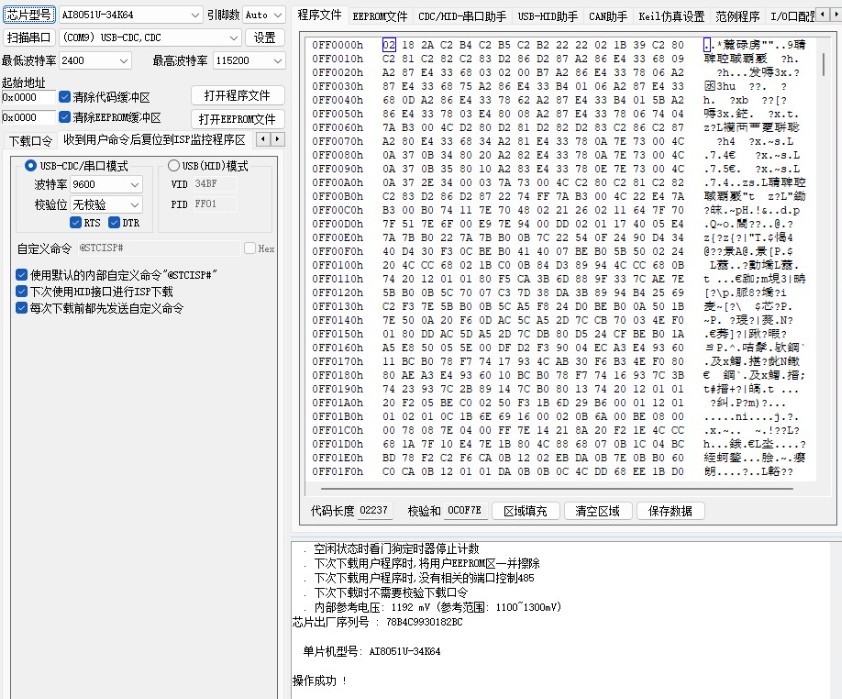This screenshot has width=842, height=699.
Task: Open the 范例程序 tab
Action: point(737,17)
